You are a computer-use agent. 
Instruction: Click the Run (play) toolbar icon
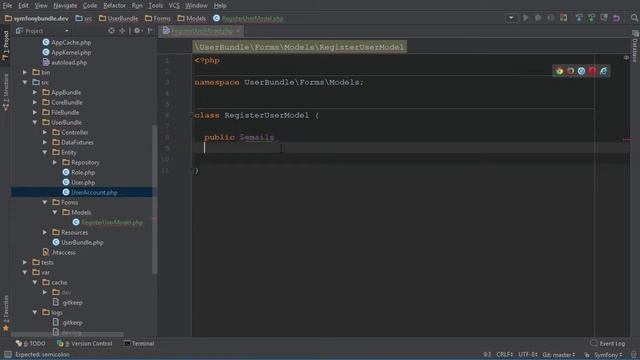[x=526, y=18]
